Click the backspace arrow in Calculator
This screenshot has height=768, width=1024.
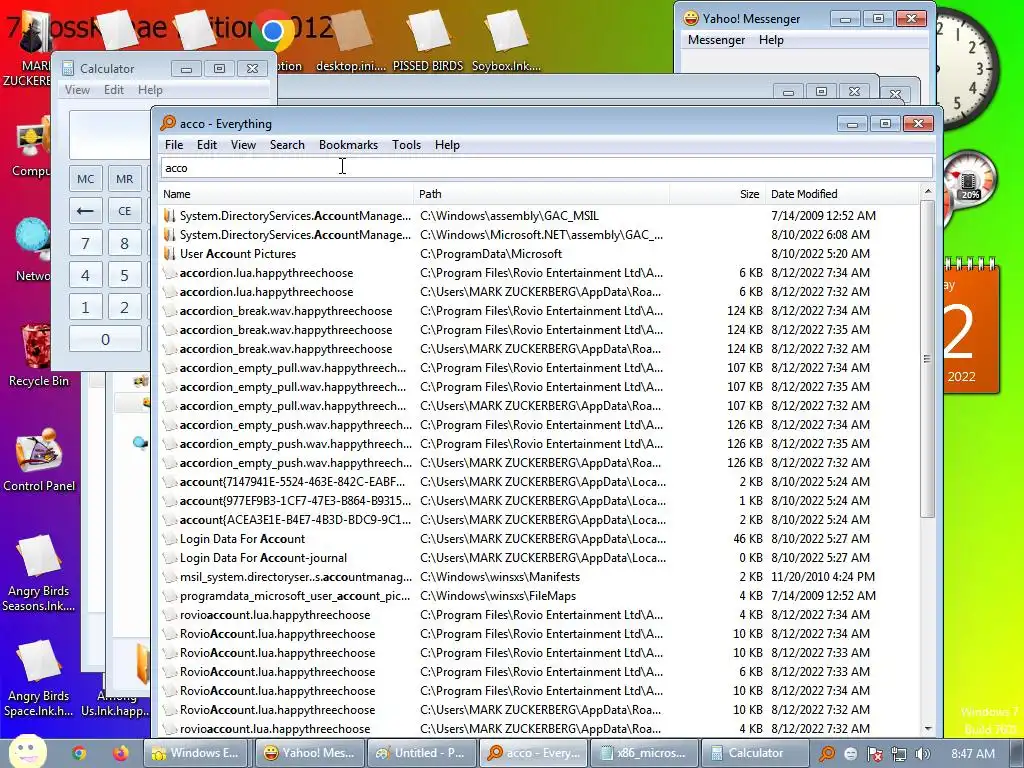[x=86, y=211]
